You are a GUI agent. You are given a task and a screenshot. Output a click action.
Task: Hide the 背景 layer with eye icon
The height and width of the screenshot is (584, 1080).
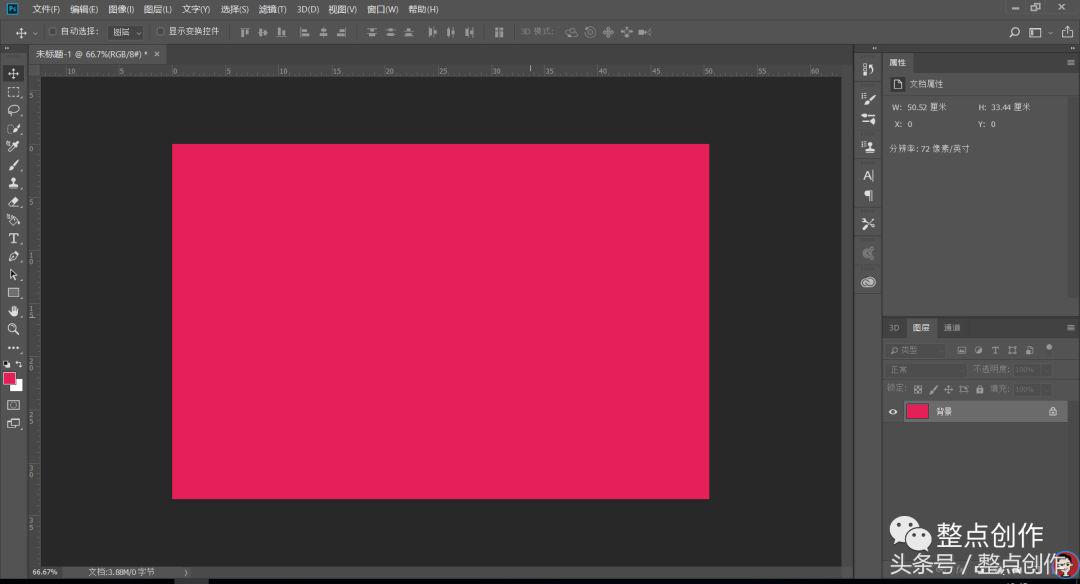(x=893, y=412)
